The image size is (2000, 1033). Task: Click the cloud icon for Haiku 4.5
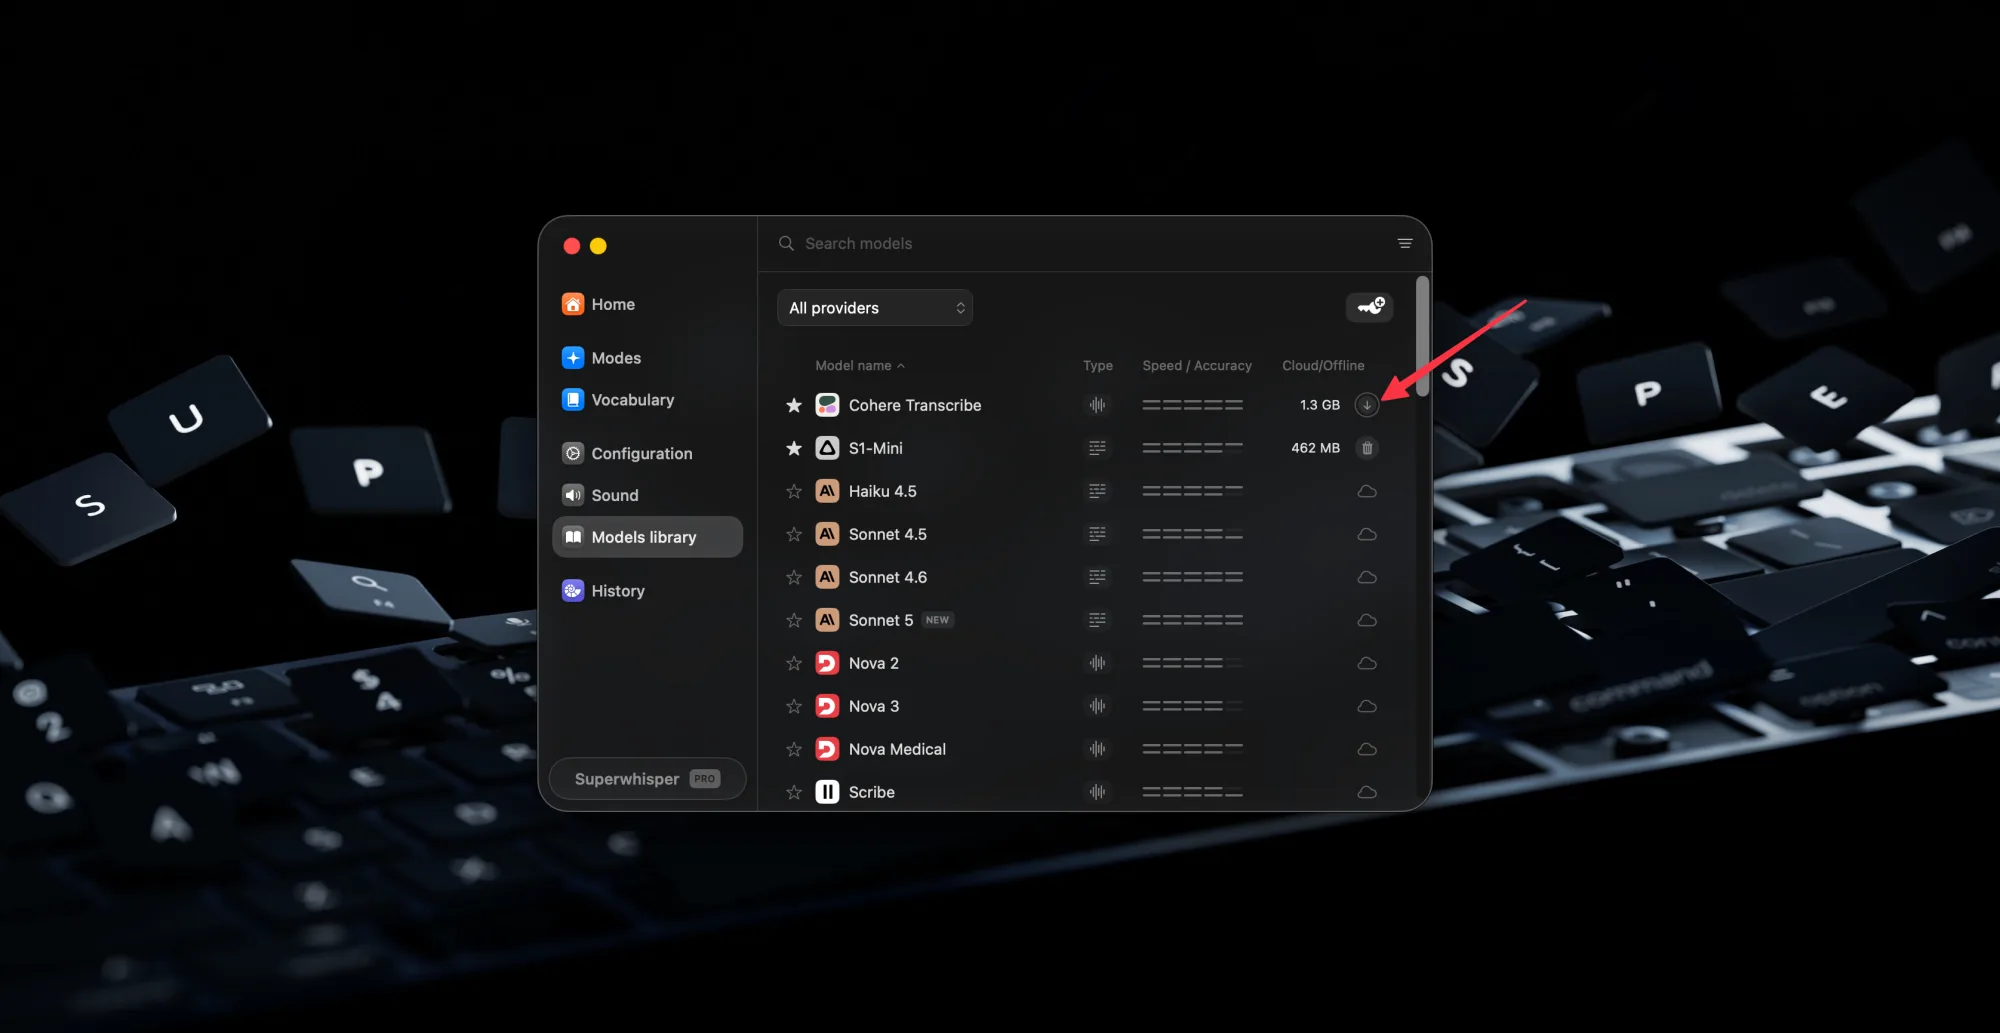coord(1366,491)
